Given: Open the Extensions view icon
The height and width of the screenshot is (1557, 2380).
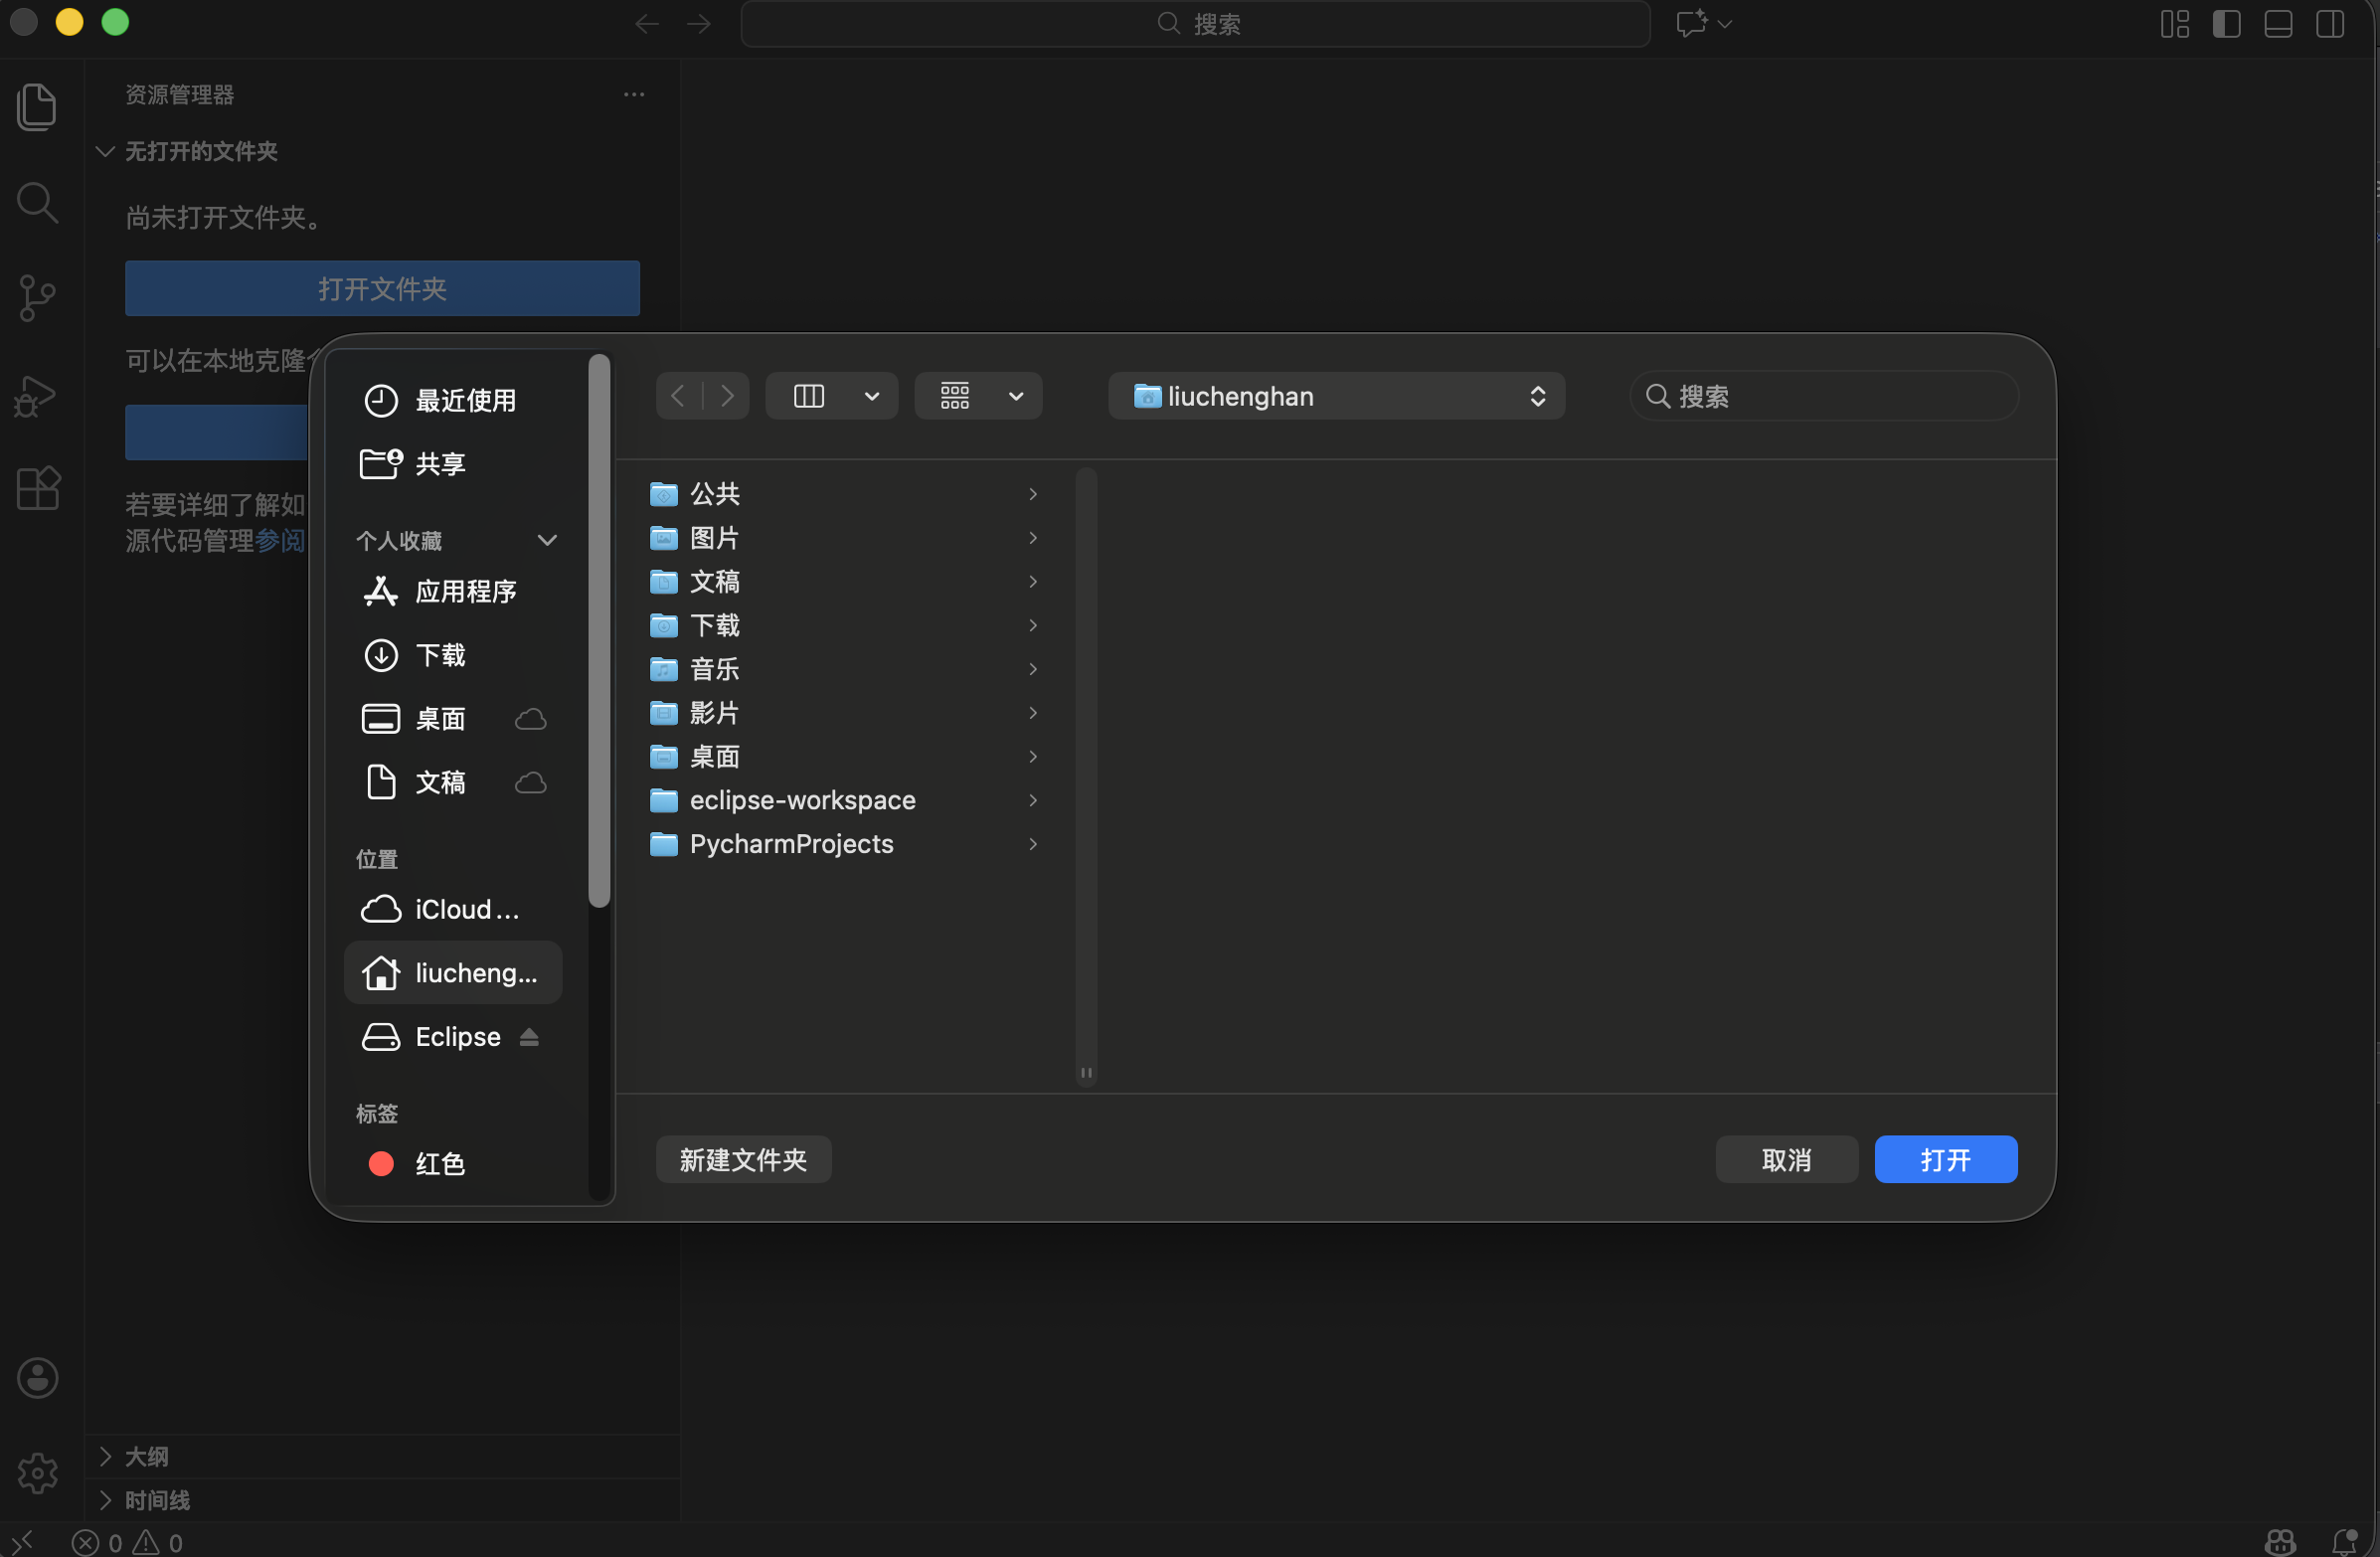Looking at the screenshot, I should [37, 489].
